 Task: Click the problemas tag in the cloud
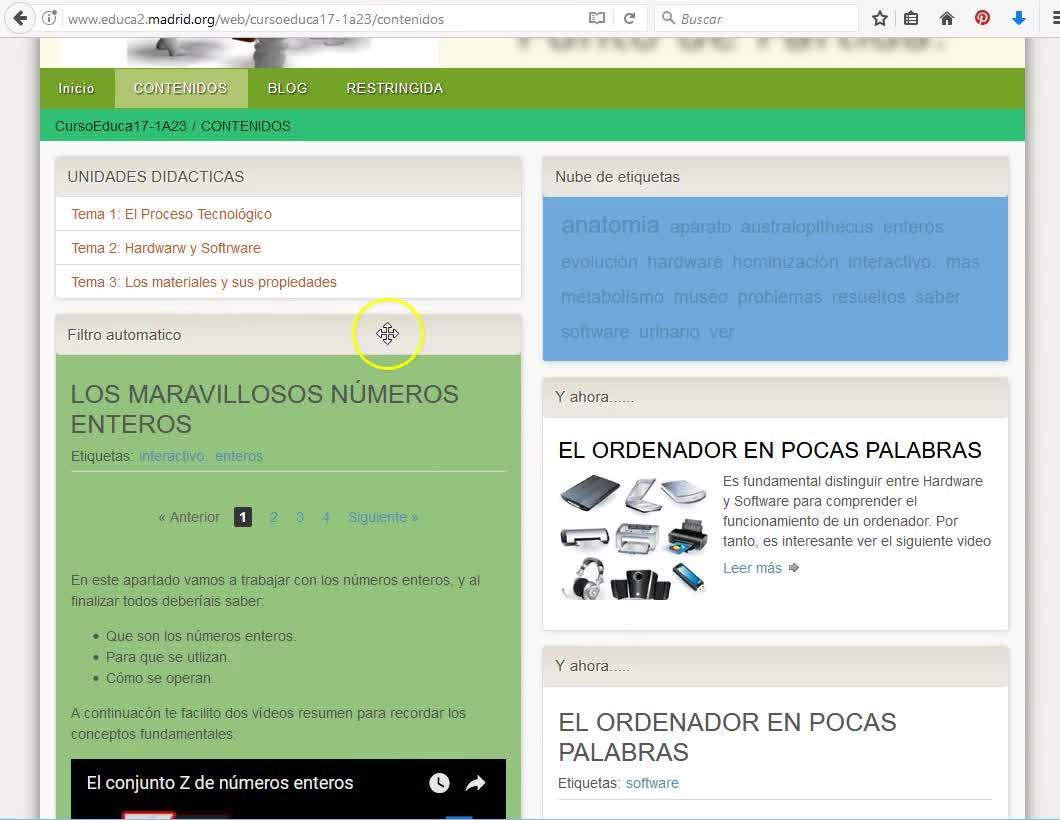point(779,297)
